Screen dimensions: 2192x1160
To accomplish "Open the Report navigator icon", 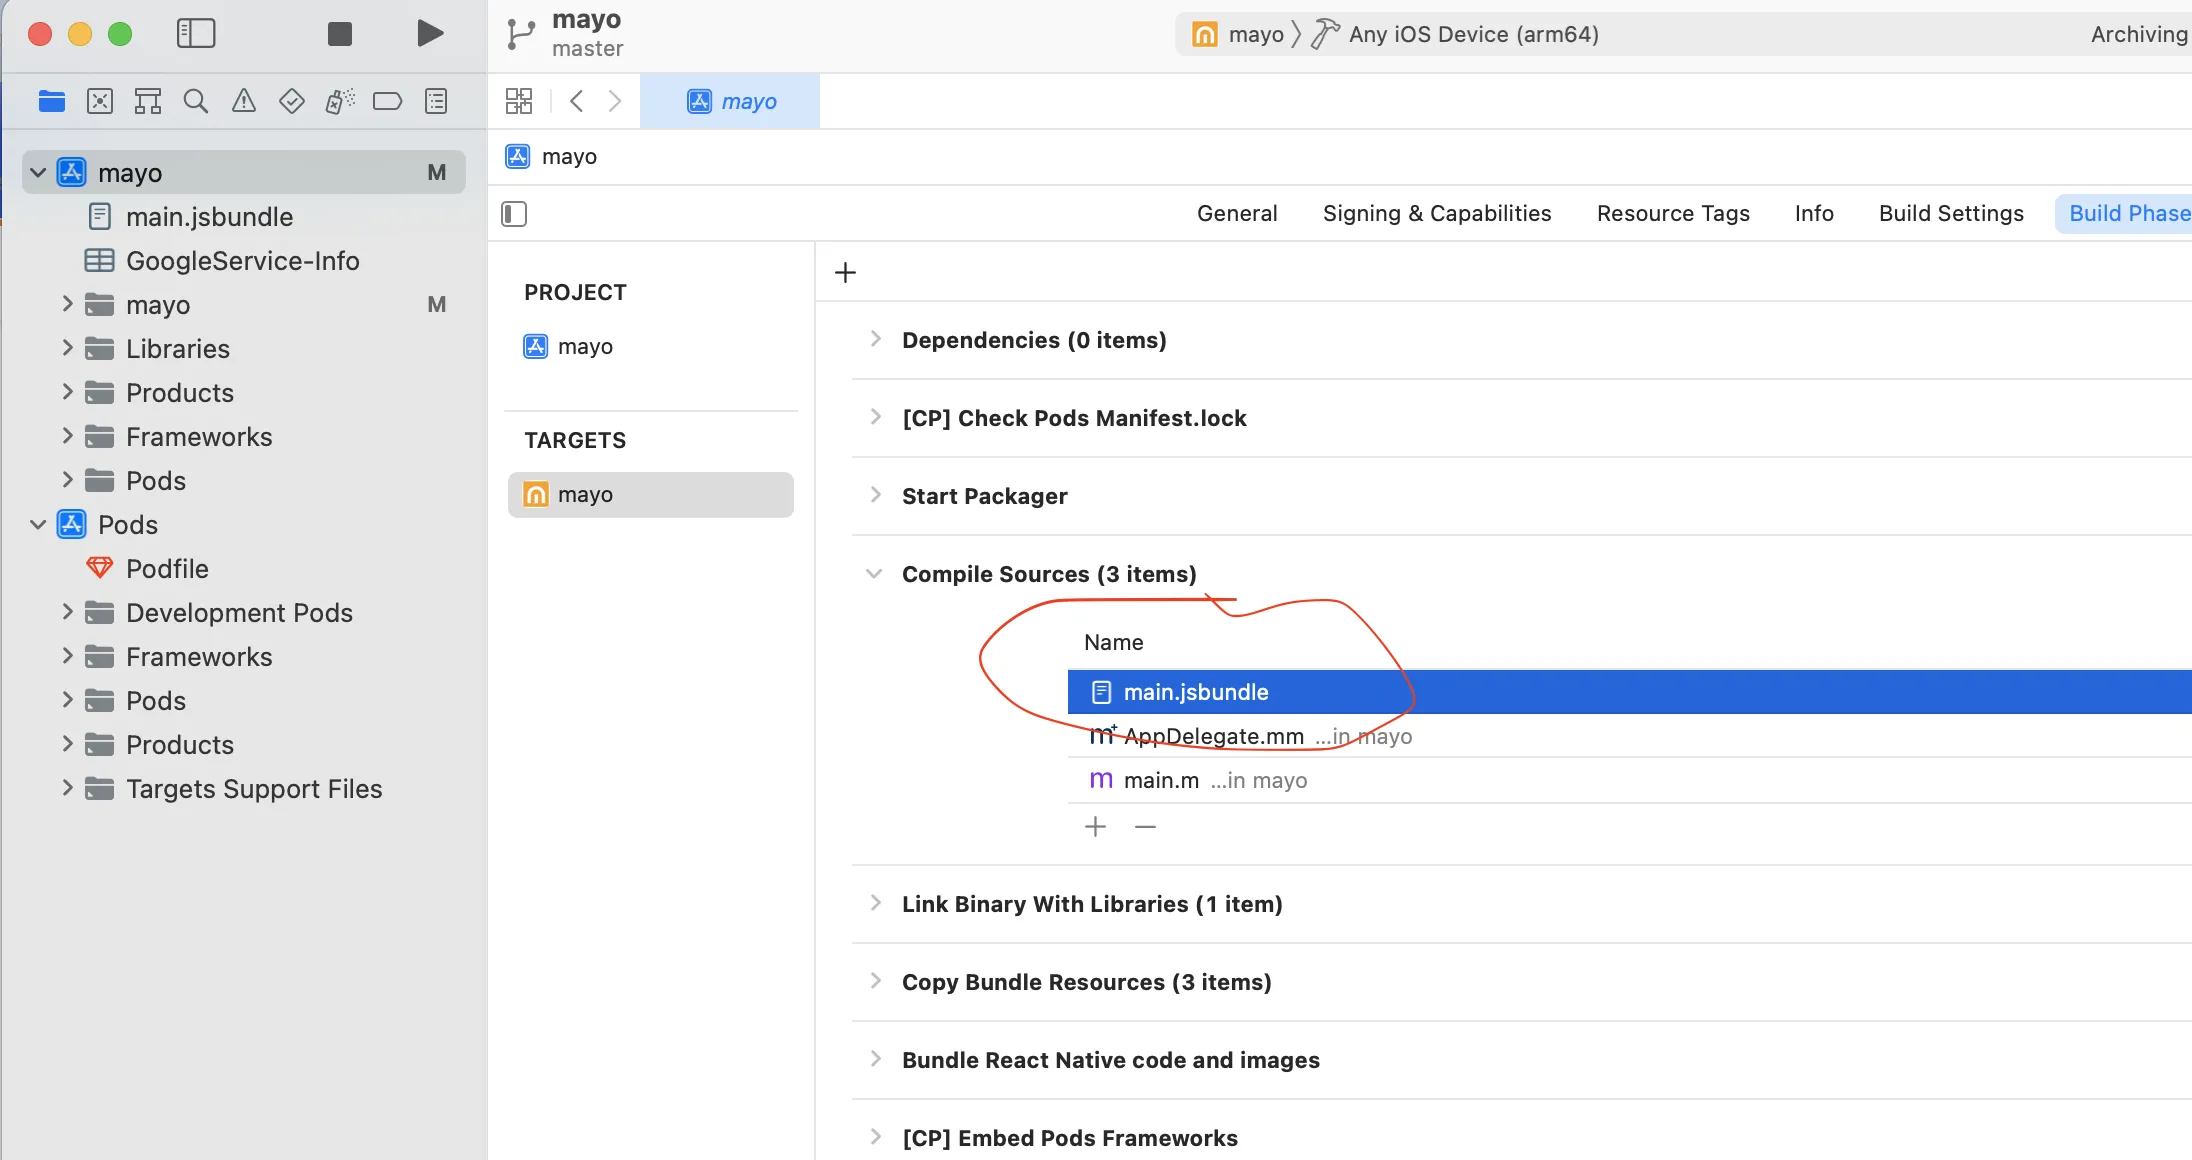I will [436, 101].
